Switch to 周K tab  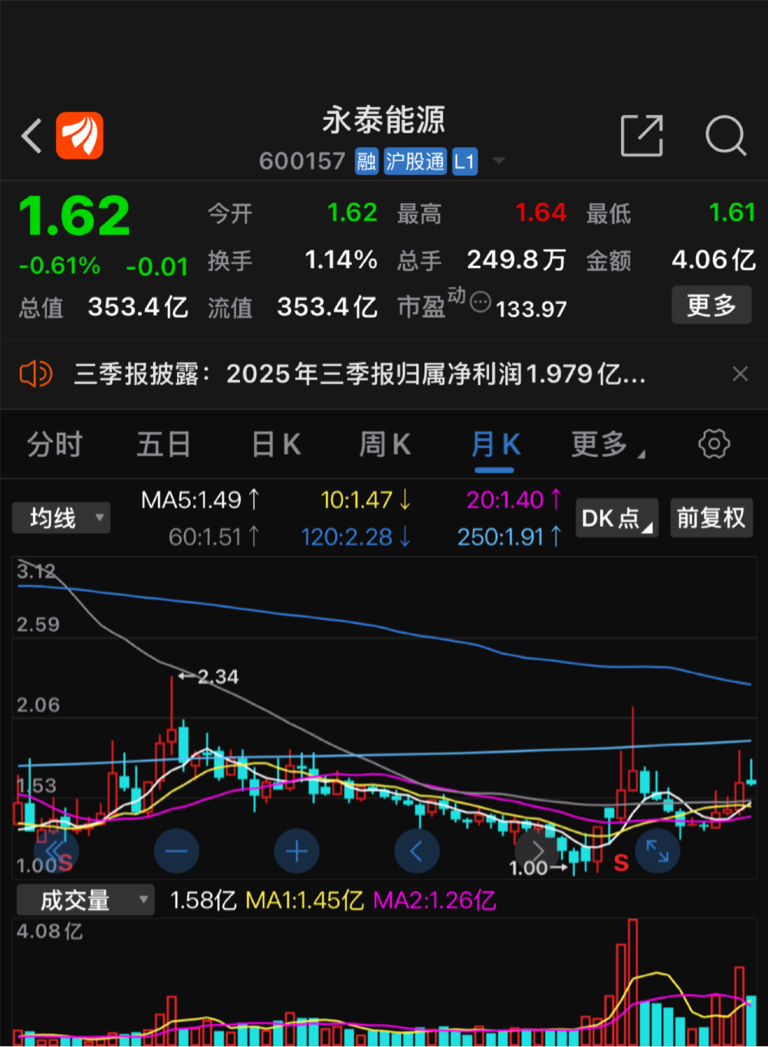click(384, 444)
